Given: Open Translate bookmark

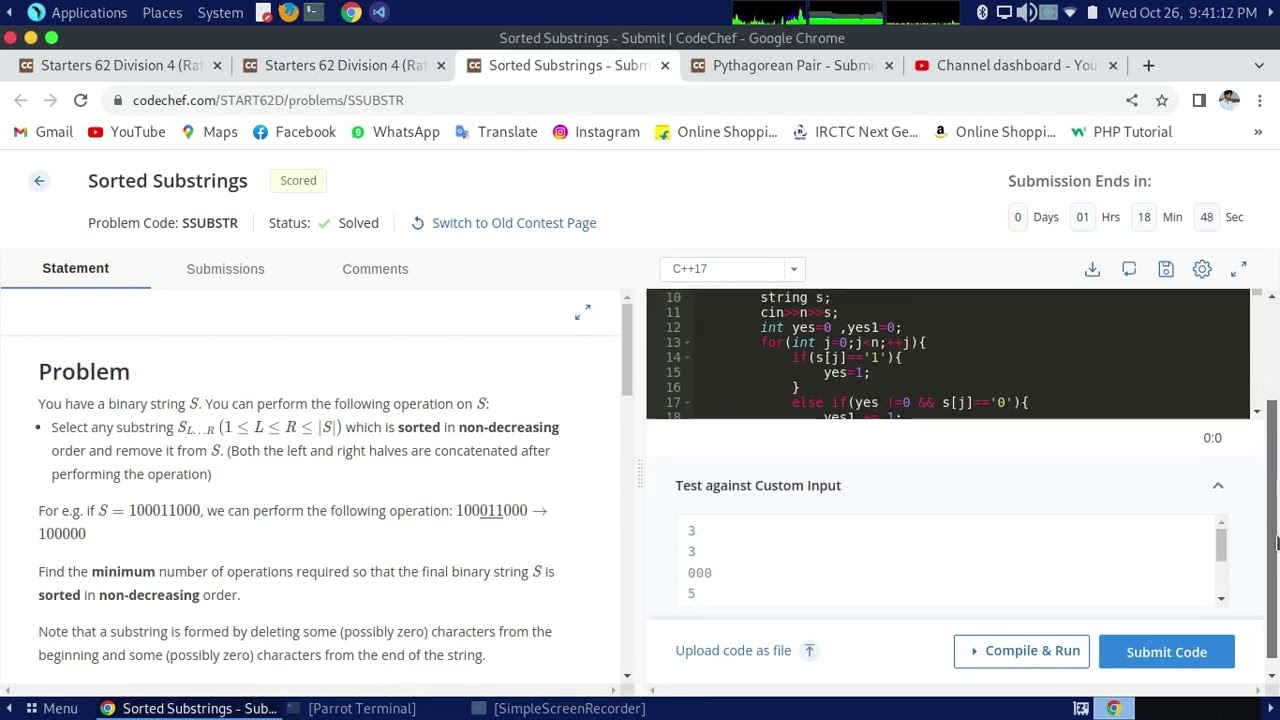Looking at the screenshot, I should click(496, 132).
